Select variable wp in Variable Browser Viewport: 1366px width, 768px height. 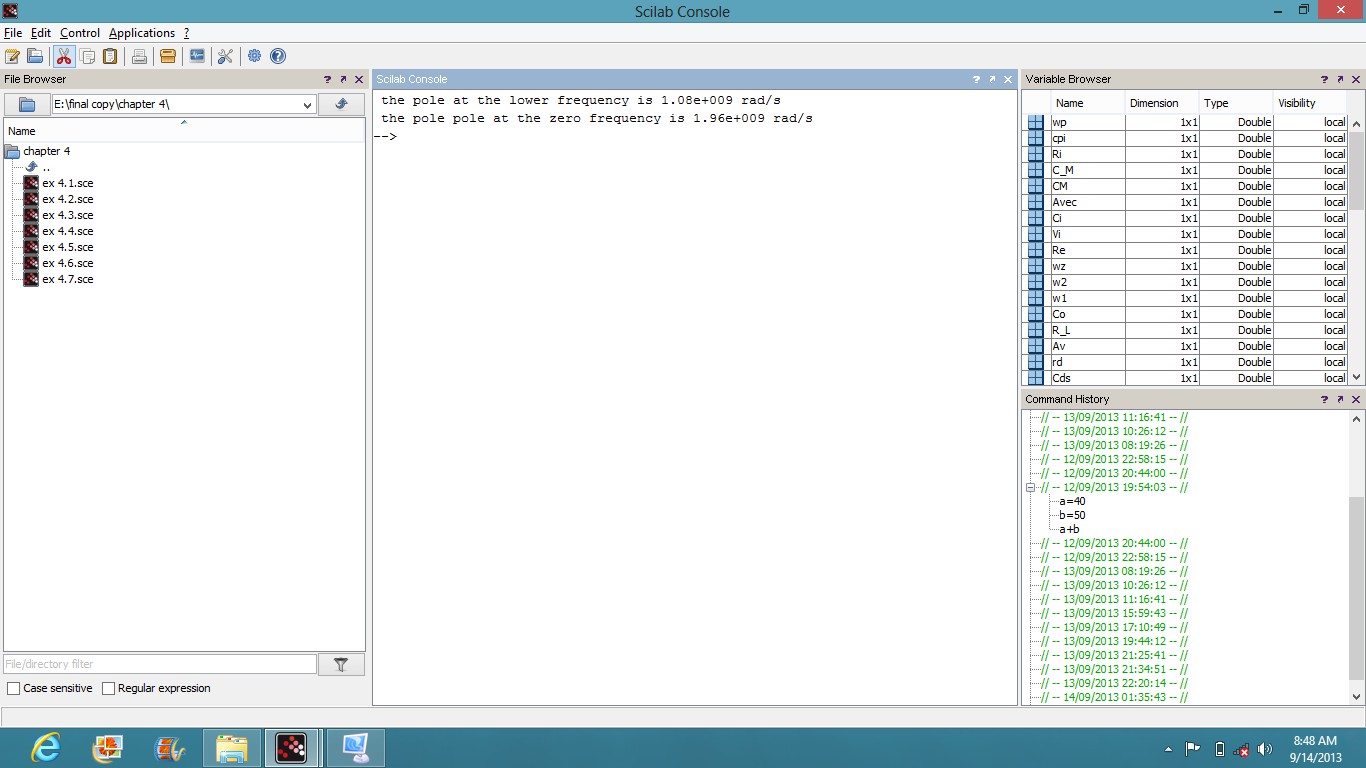coord(1186,122)
